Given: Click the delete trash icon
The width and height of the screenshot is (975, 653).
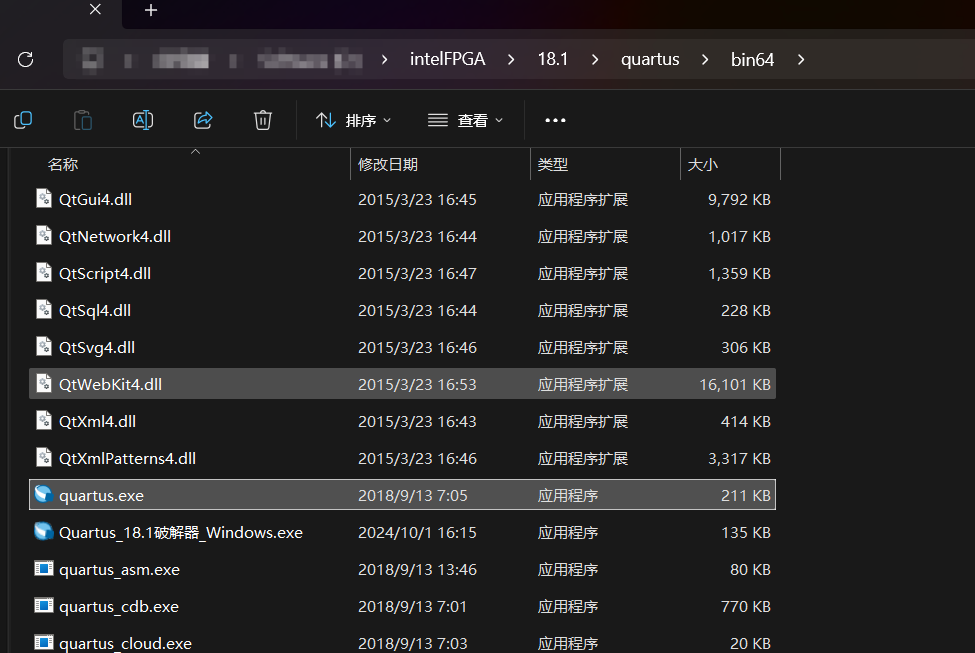Looking at the screenshot, I should 263,120.
